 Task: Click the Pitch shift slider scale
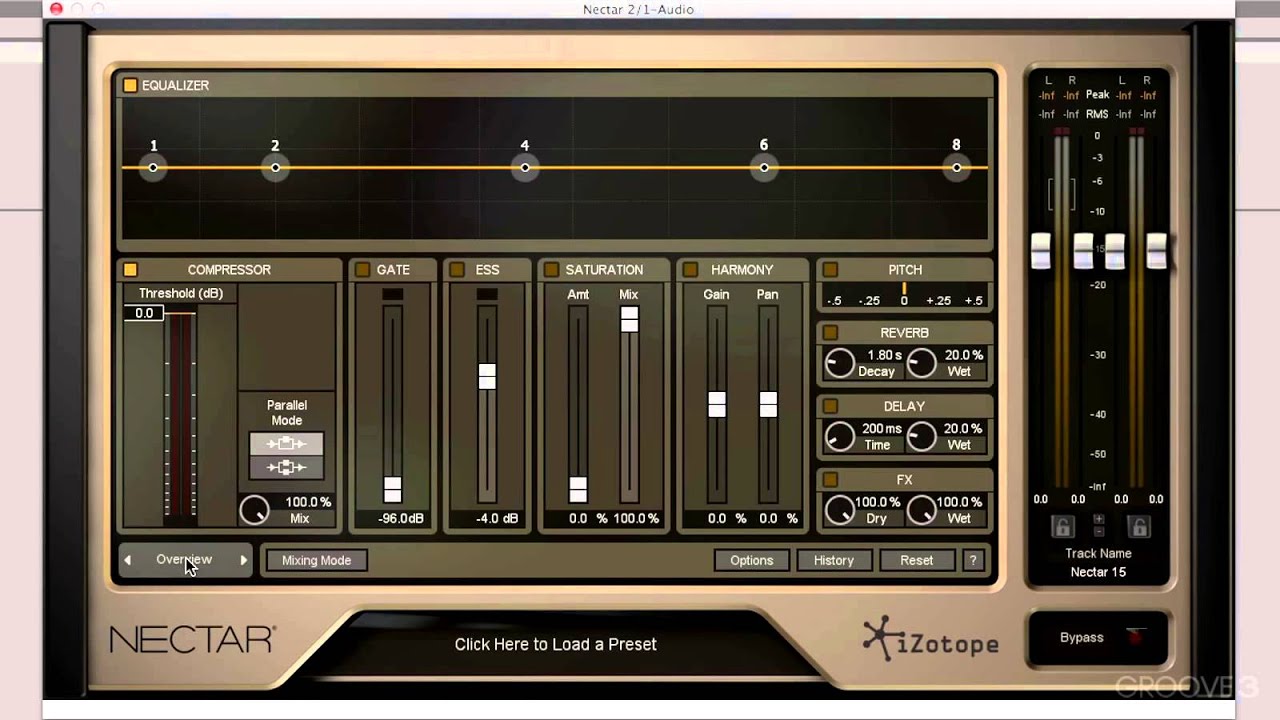click(x=905, y=296)
